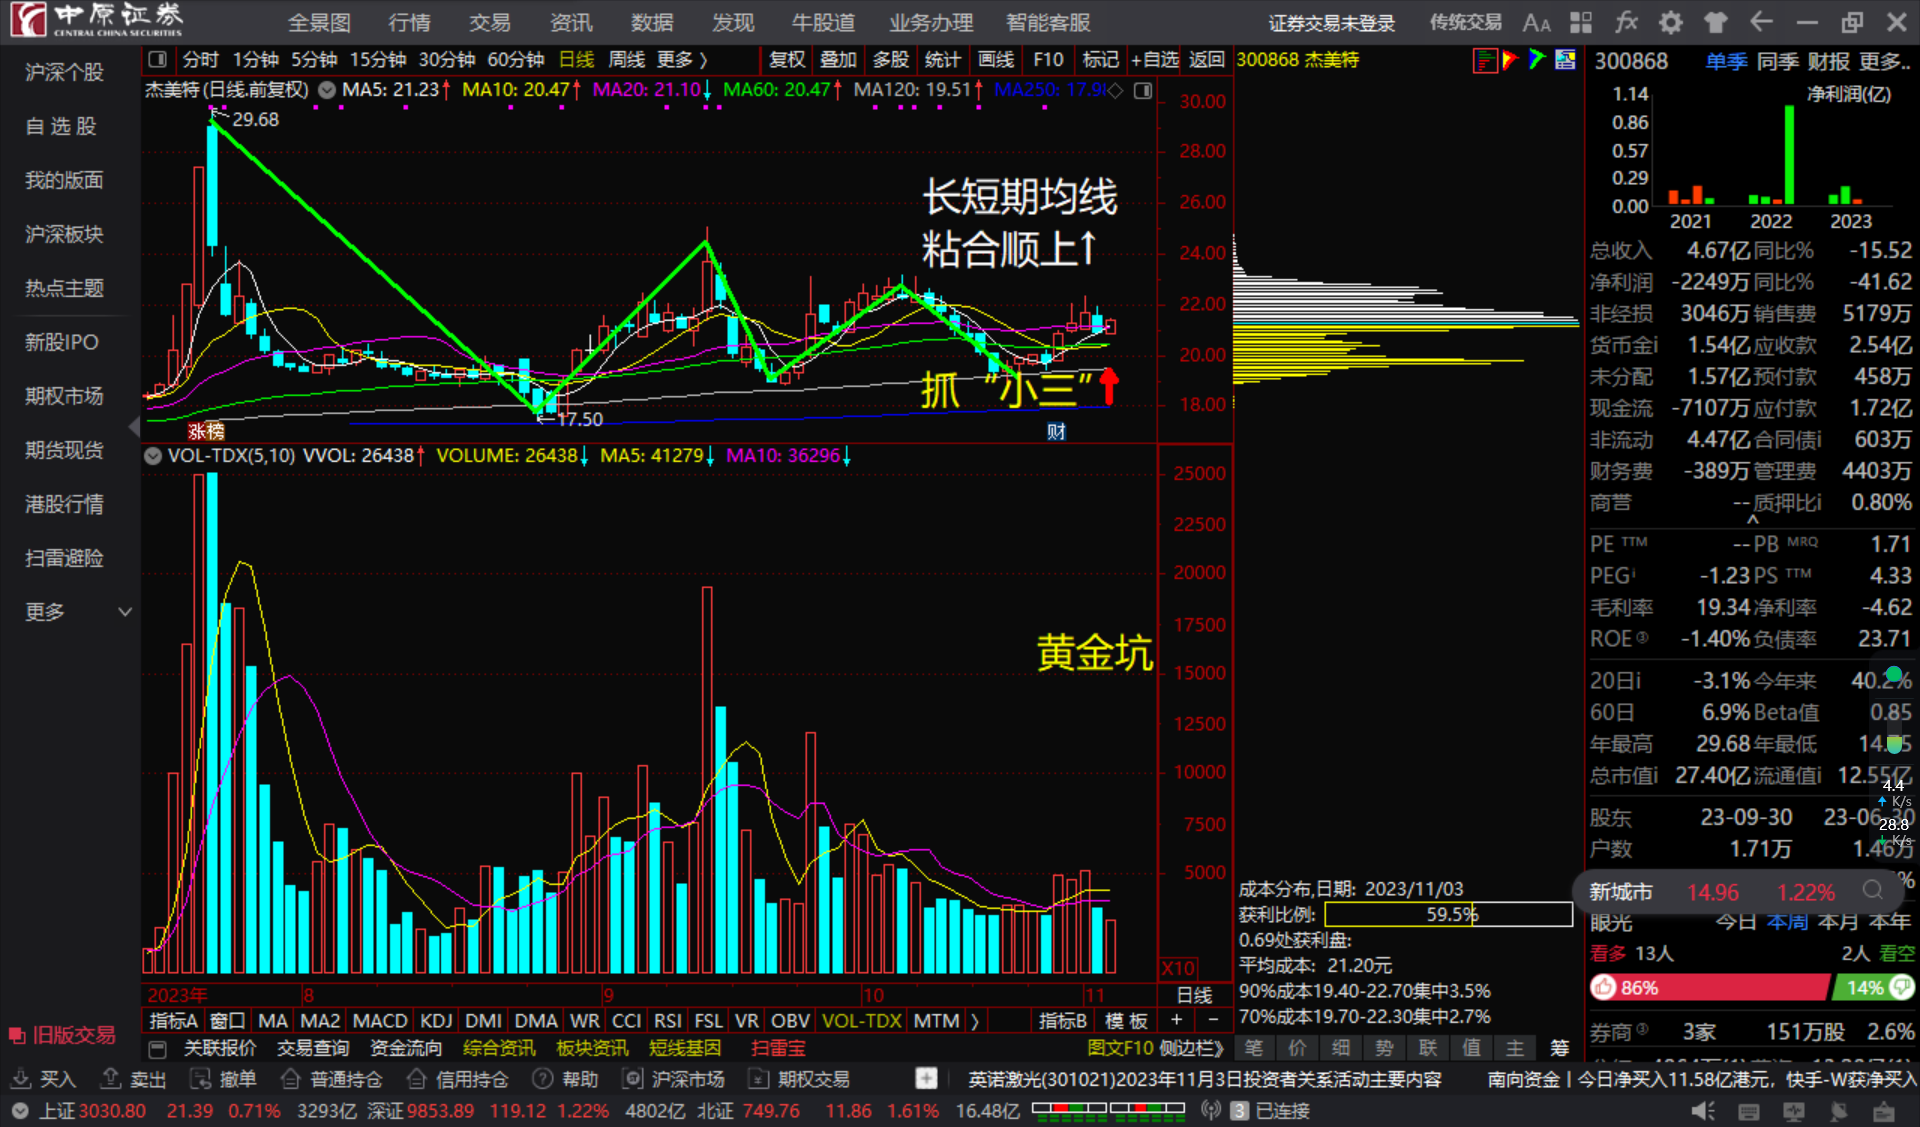Collapse the 更多 section in left sidebar
The image size is (1920, 1127).
pos(124,611)
